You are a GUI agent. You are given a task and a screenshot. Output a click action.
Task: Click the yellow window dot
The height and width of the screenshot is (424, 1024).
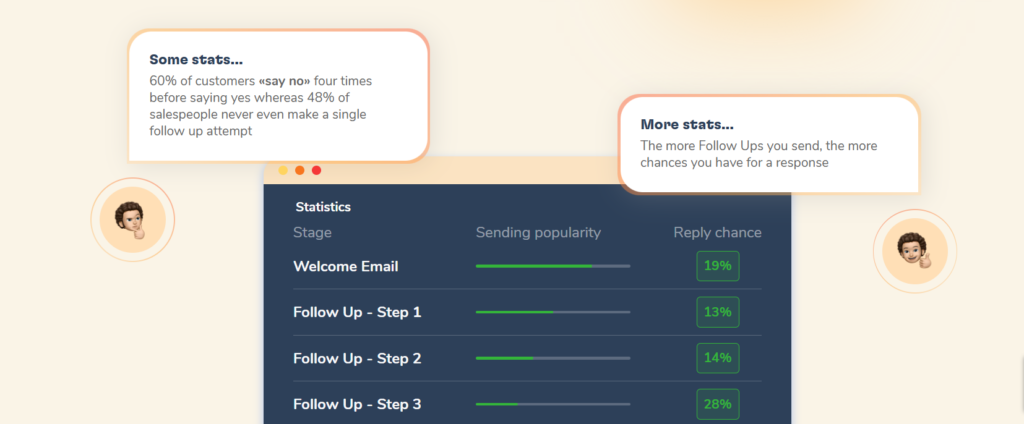click(x=283, y=171)
